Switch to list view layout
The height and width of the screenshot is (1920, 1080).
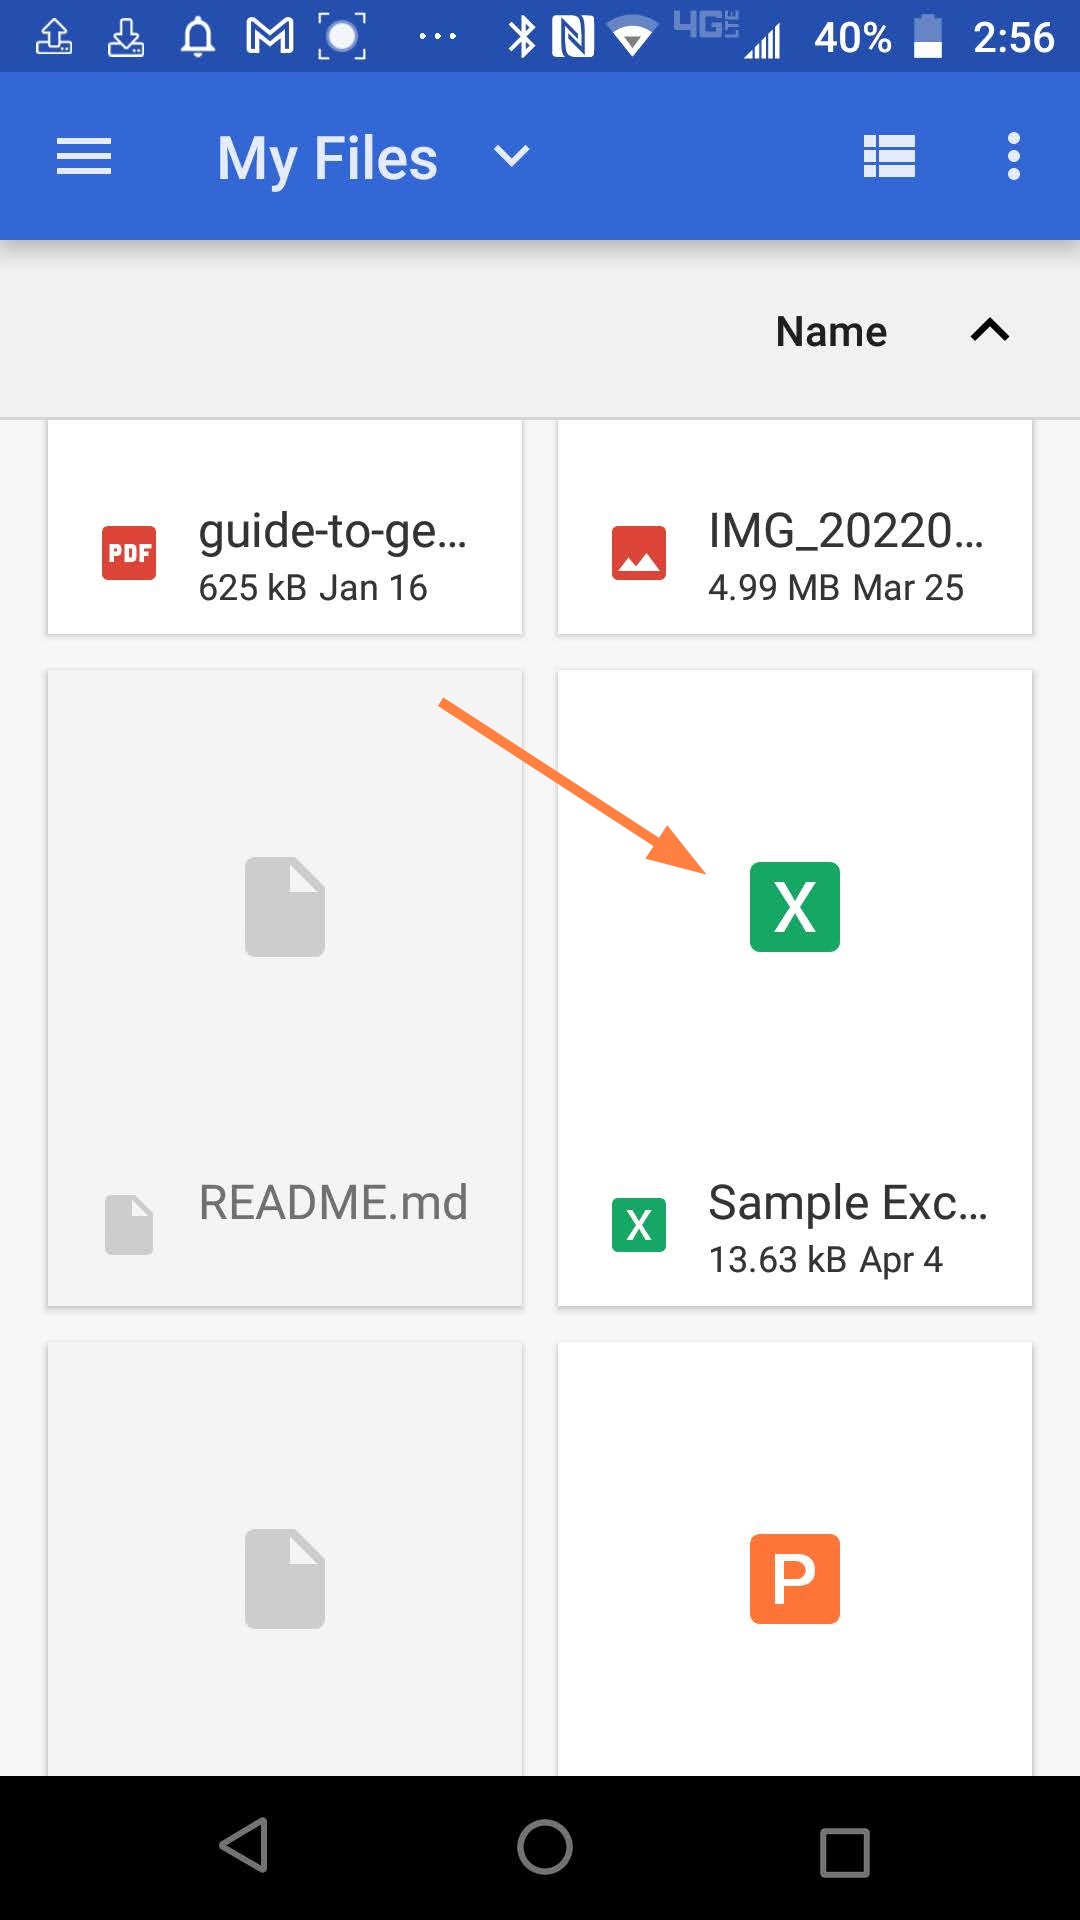tap(889, 157)
